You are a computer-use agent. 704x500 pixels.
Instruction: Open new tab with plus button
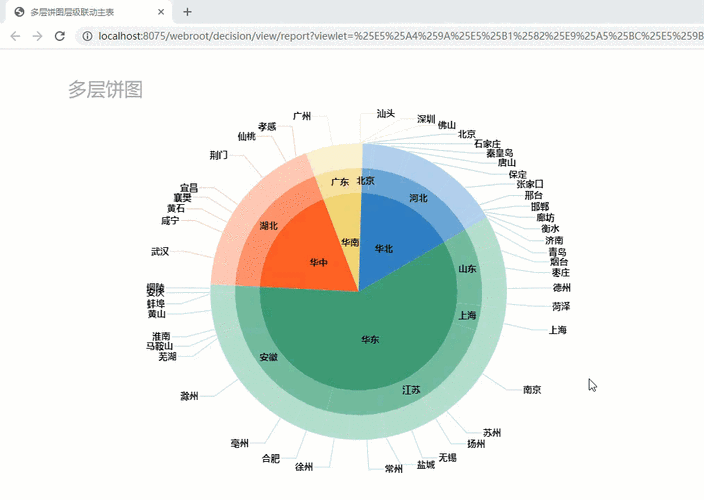click(187, 12)
